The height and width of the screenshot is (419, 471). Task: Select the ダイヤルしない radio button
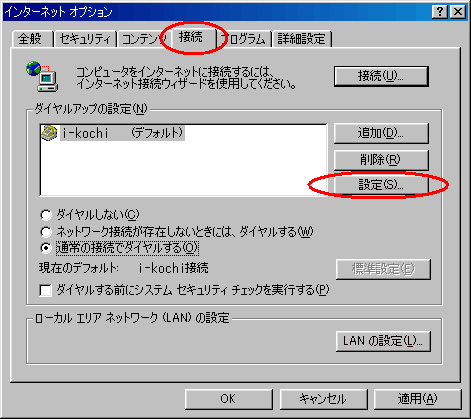[46, 215]
